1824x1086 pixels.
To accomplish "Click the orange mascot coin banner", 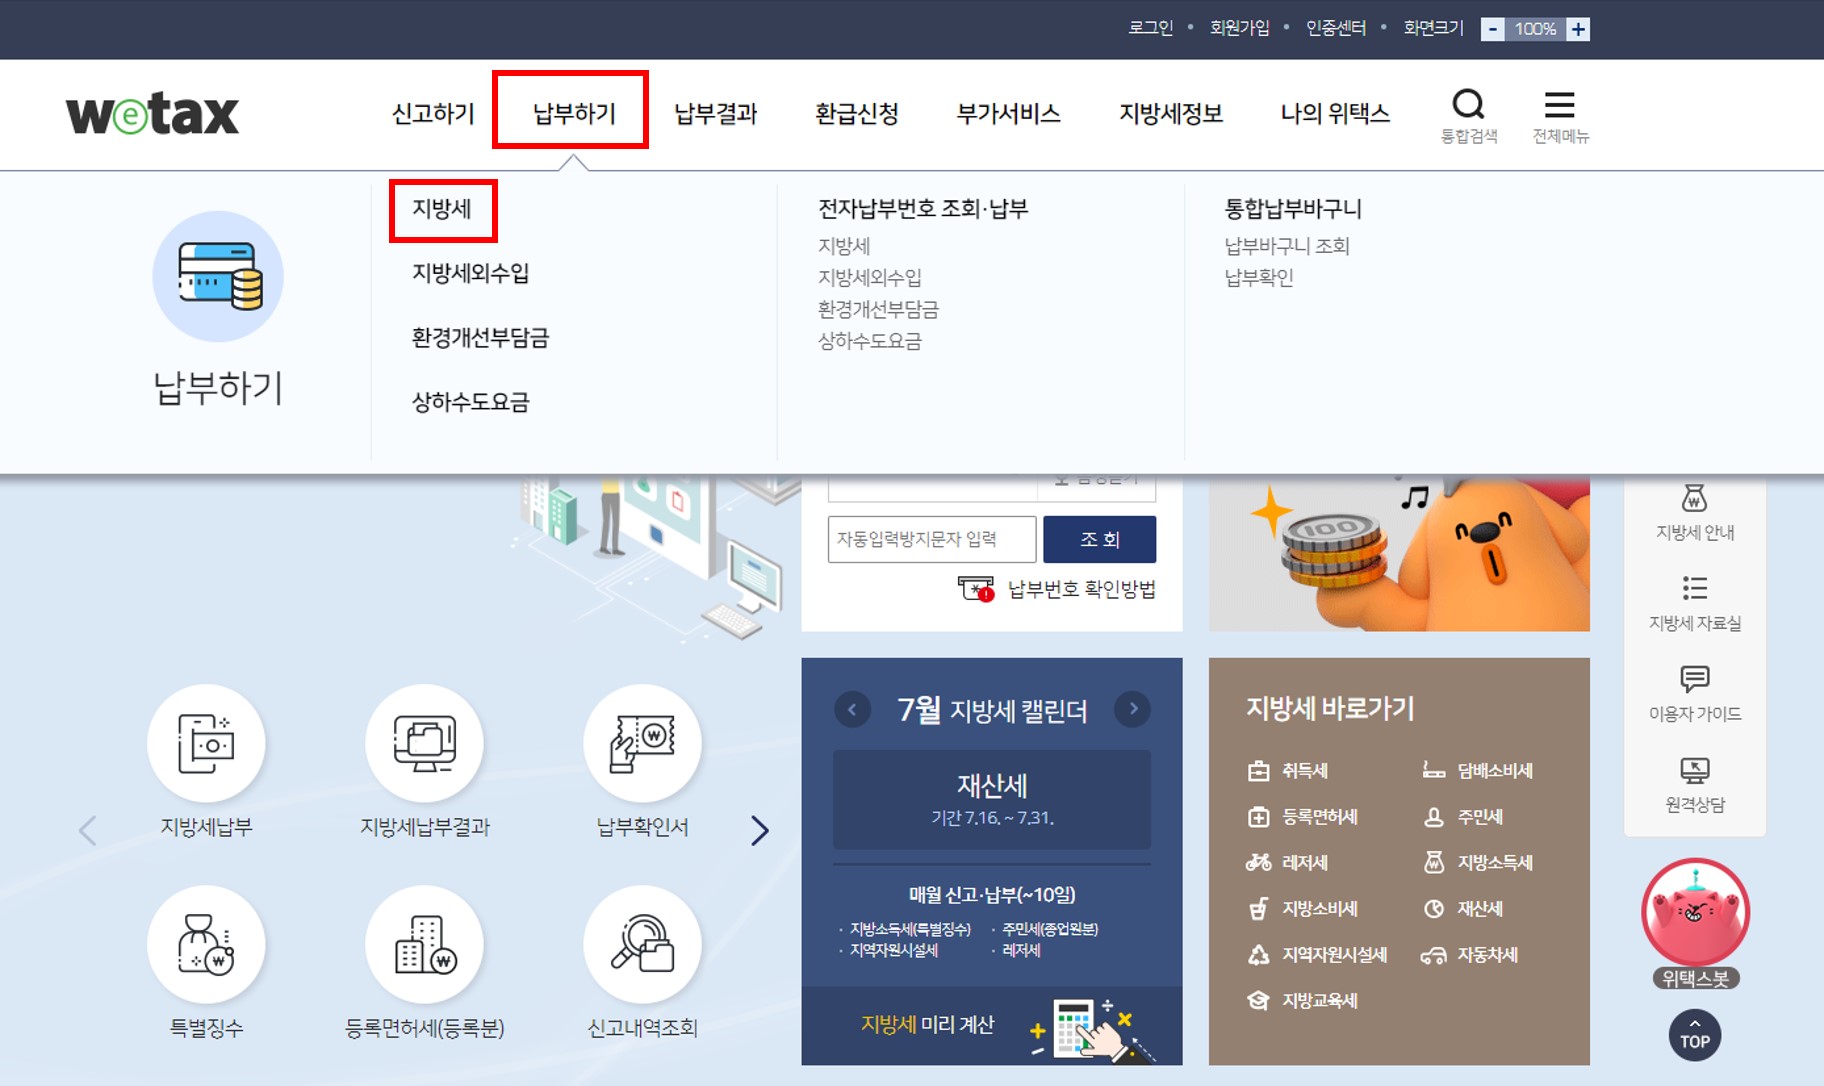I will [x=1399, y=555].
